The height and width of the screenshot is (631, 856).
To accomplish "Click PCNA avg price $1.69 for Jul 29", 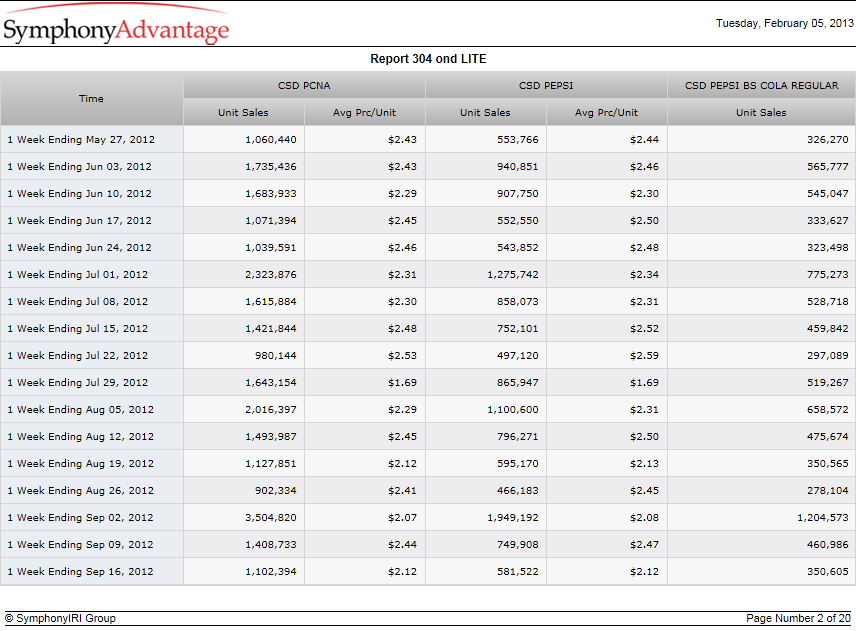I will (402, 383).
